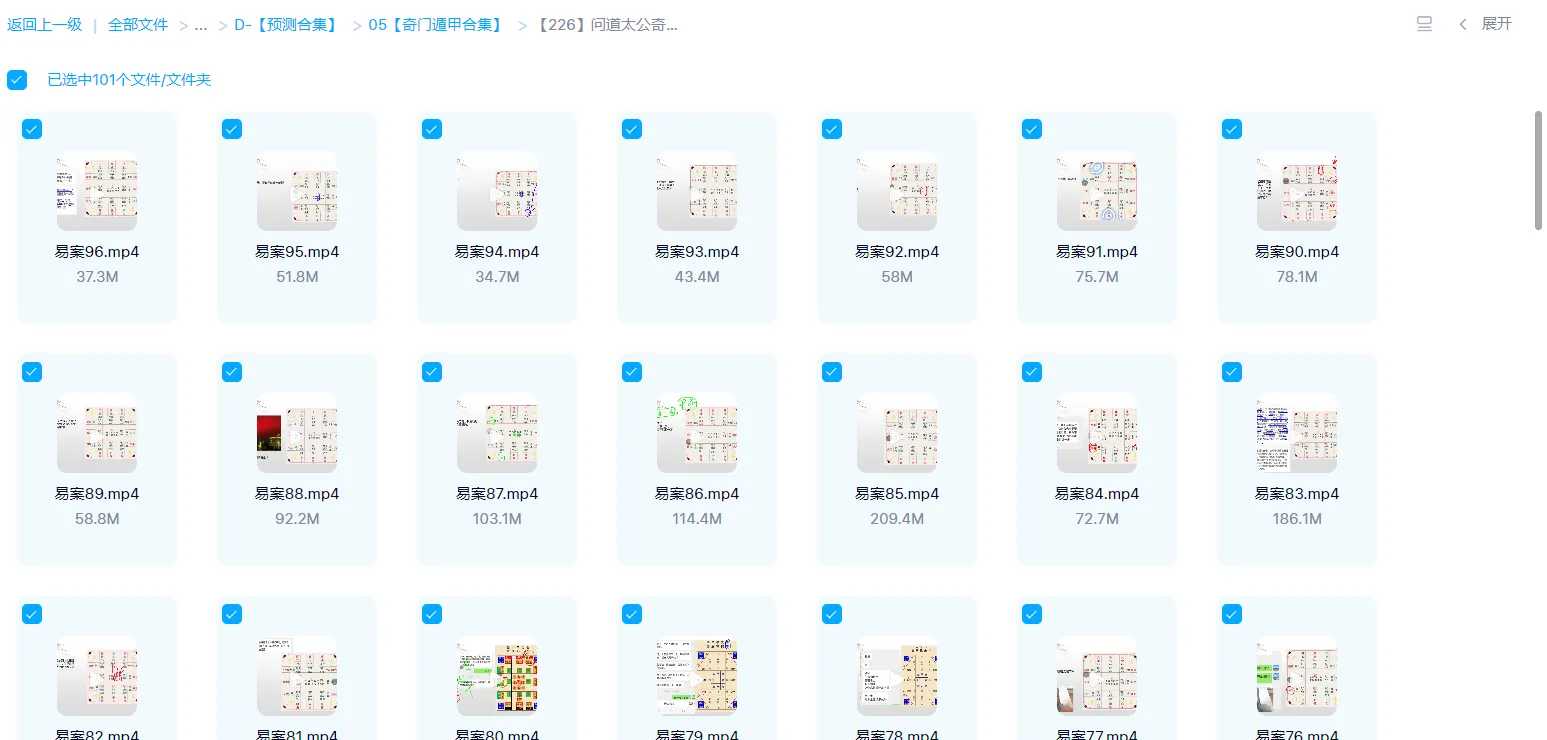The height and width of the screenshot is (740, 1547).
Task: Open 易案88.mp4 video thumbnail
Action: coord(297,434)
